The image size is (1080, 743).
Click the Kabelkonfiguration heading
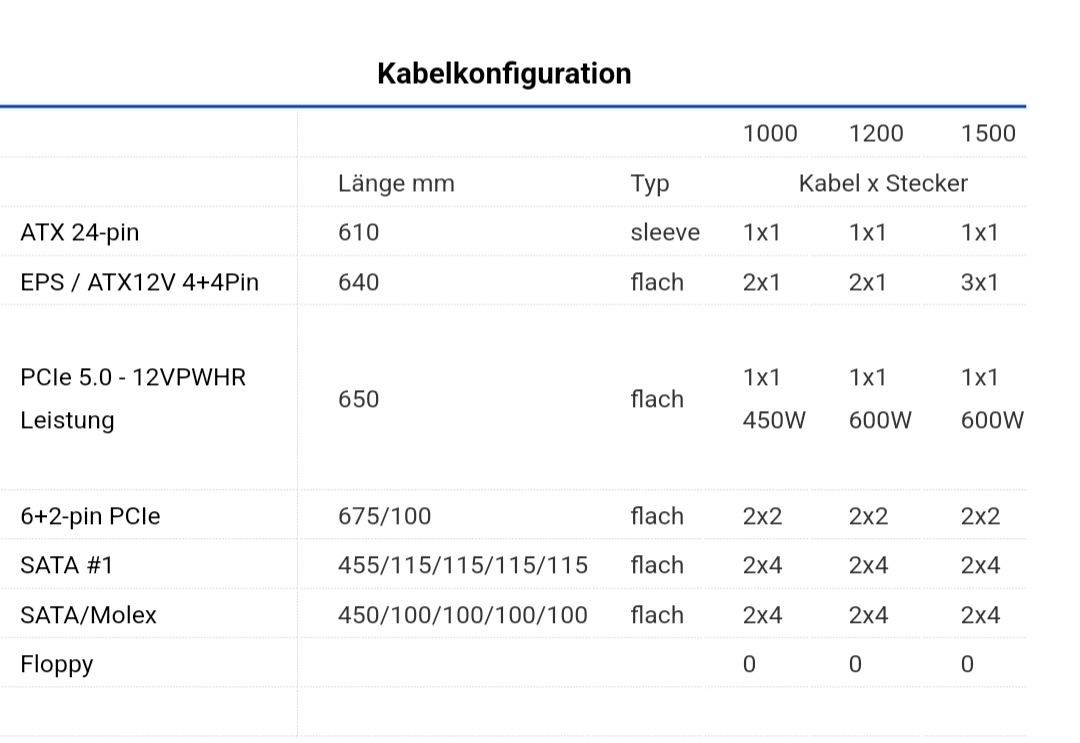click(x=504, y=74)
